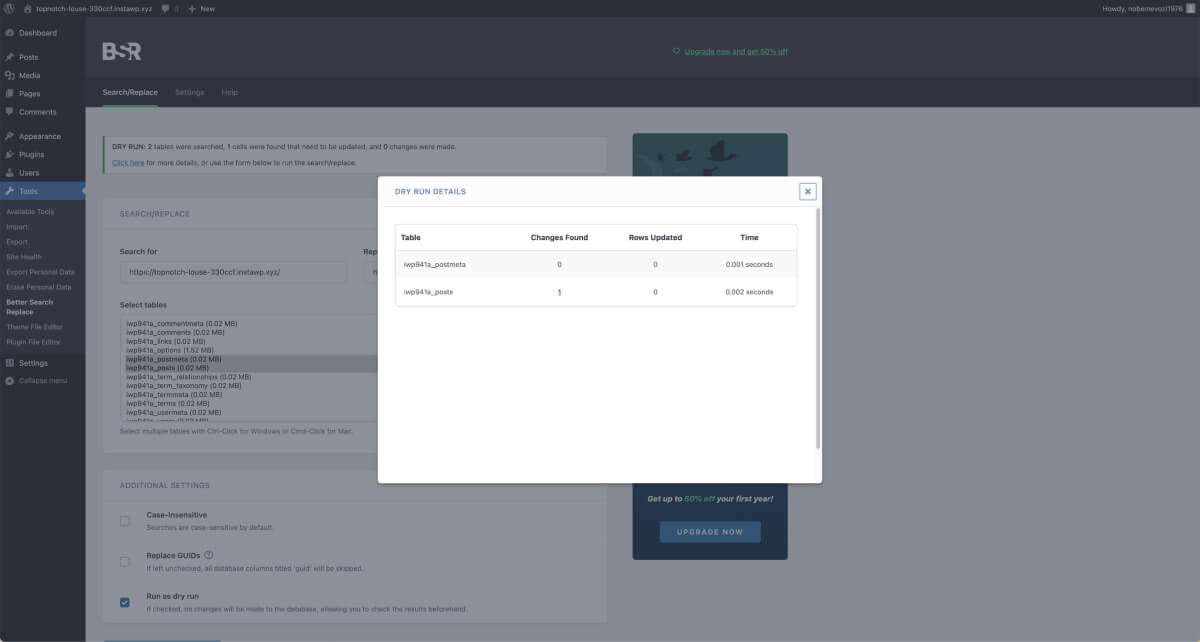Screen dimensions: 1200x642
Task: Click the Appearance brush icon in sidebar
Action: pyautogui.click(x=9, y=136)
